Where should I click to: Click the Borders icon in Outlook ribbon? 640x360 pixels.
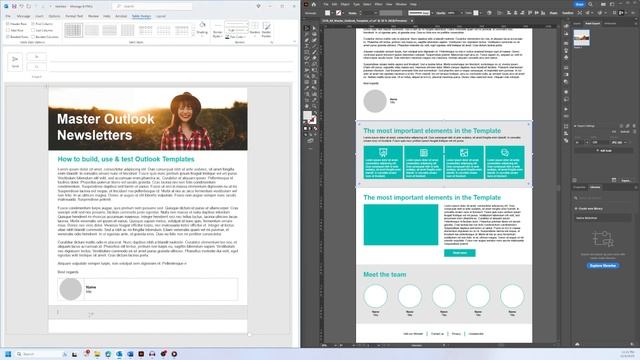click(x=255, y=26)
